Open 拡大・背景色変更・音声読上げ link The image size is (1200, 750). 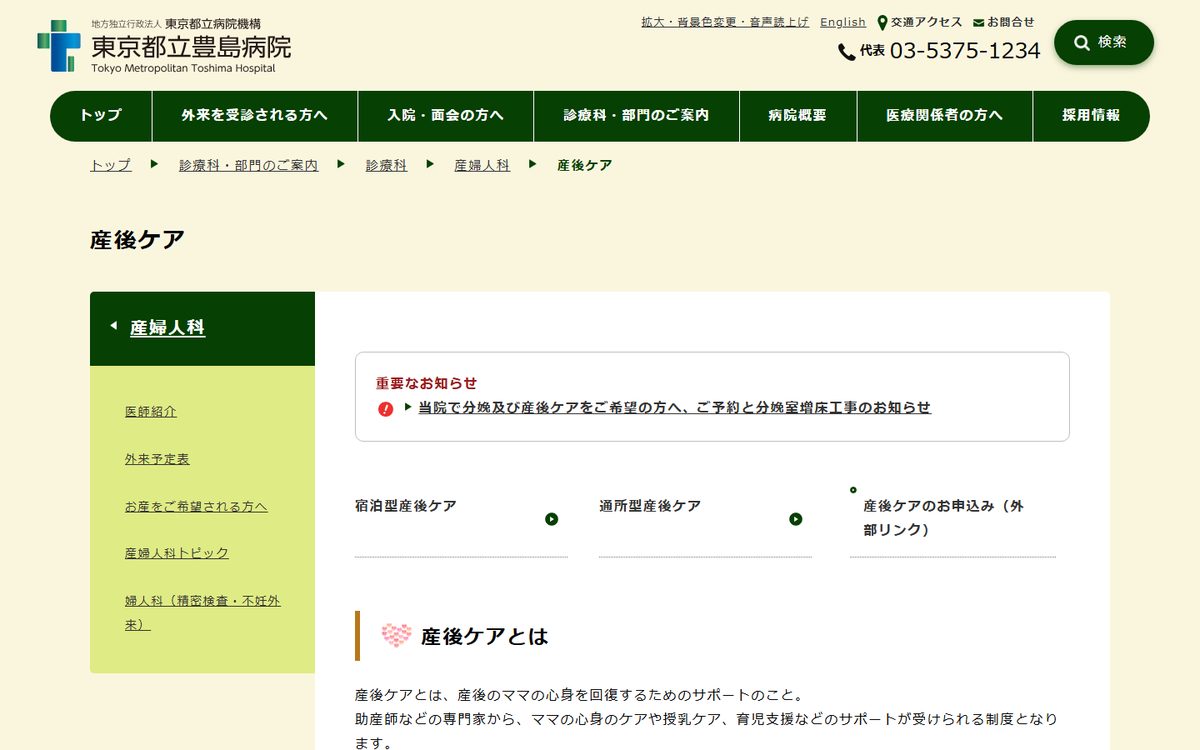pyautogui.click(x=725, y=22)
